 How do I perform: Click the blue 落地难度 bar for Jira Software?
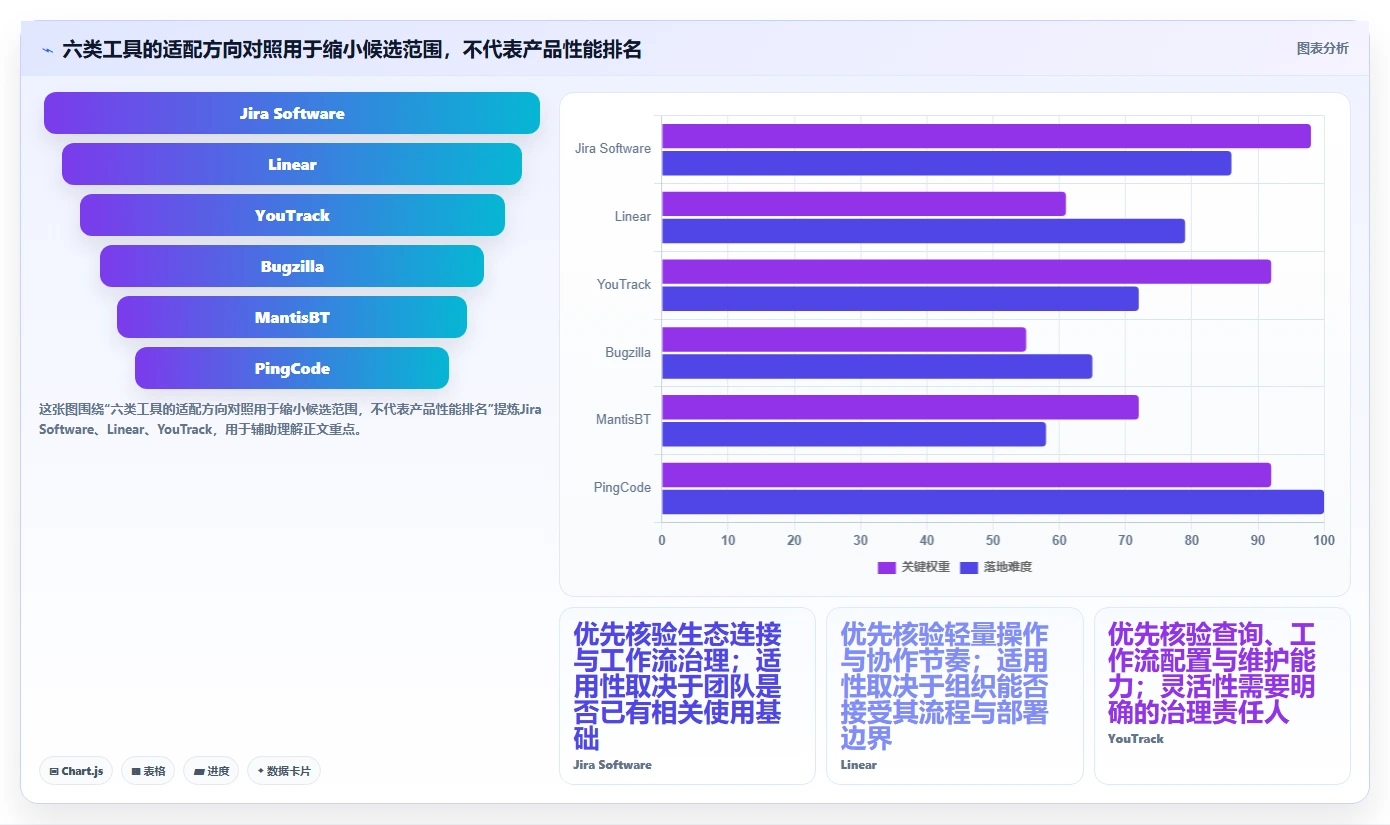[946, 163]
